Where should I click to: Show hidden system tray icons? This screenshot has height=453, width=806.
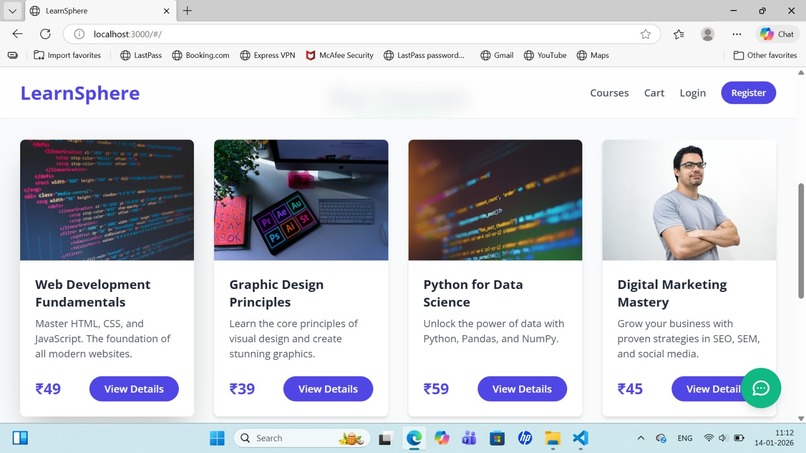click(x=640, y=438)
